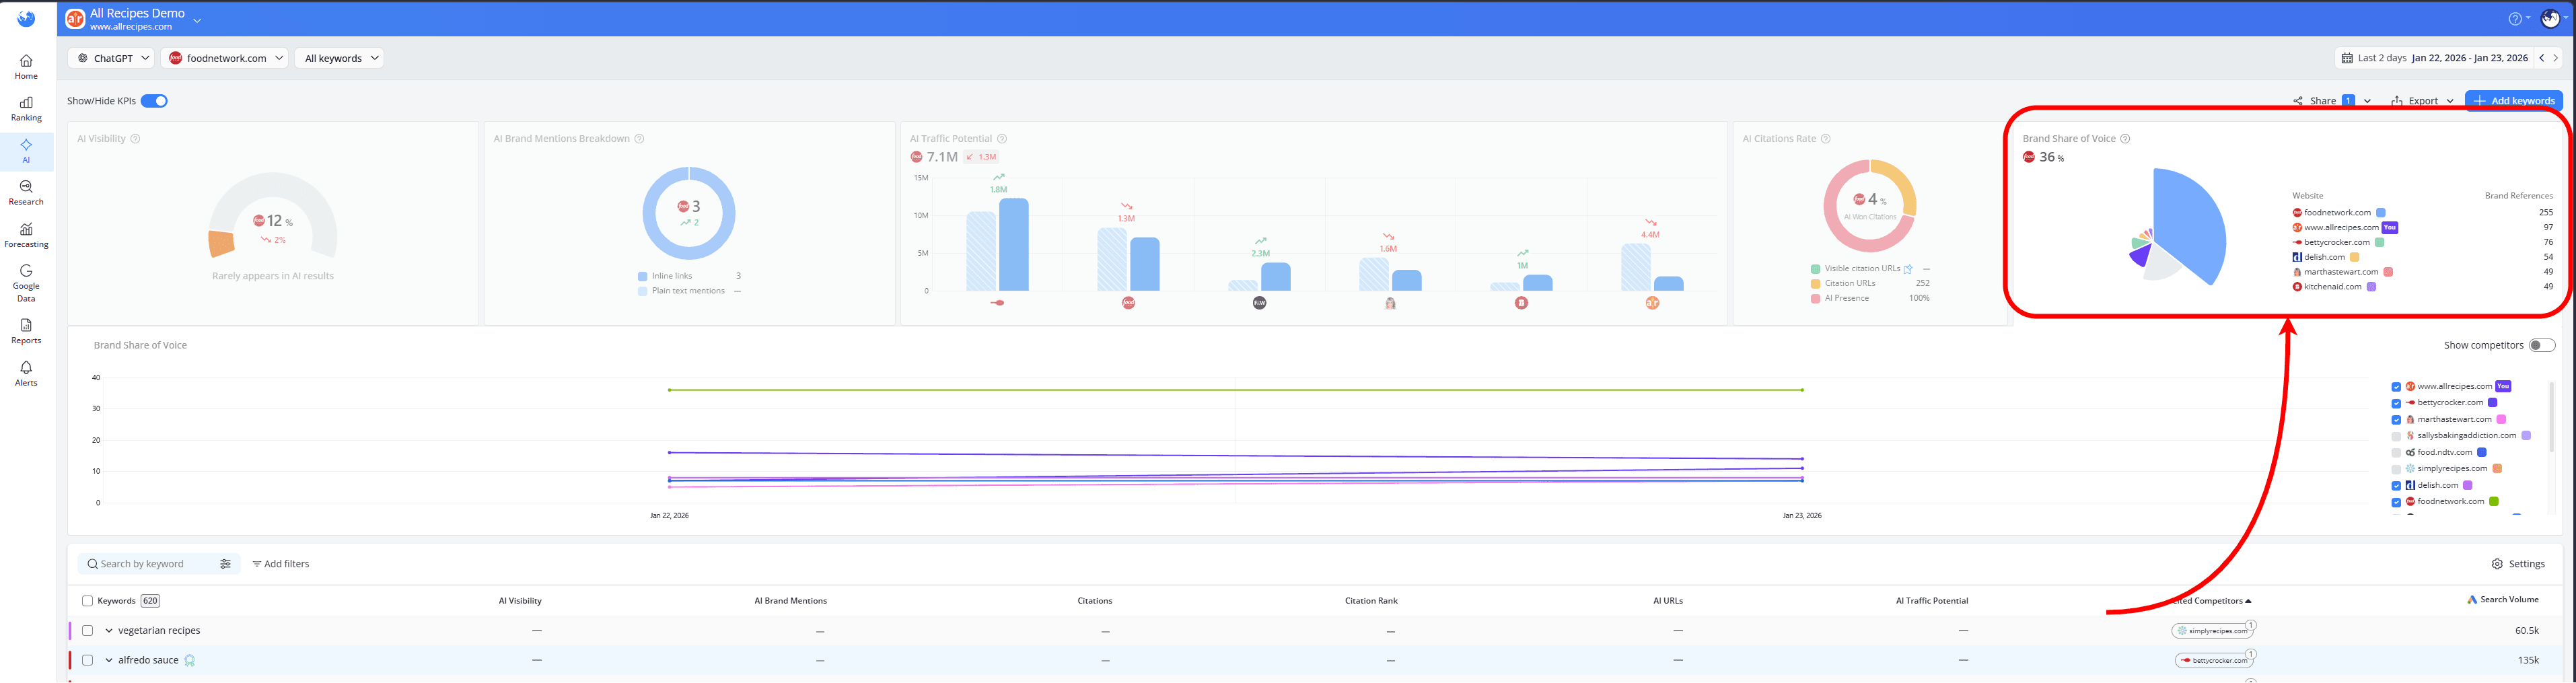Open the Research section
Screen dimensions: 2576x683
pyautogui.click(x=26, y=193)
